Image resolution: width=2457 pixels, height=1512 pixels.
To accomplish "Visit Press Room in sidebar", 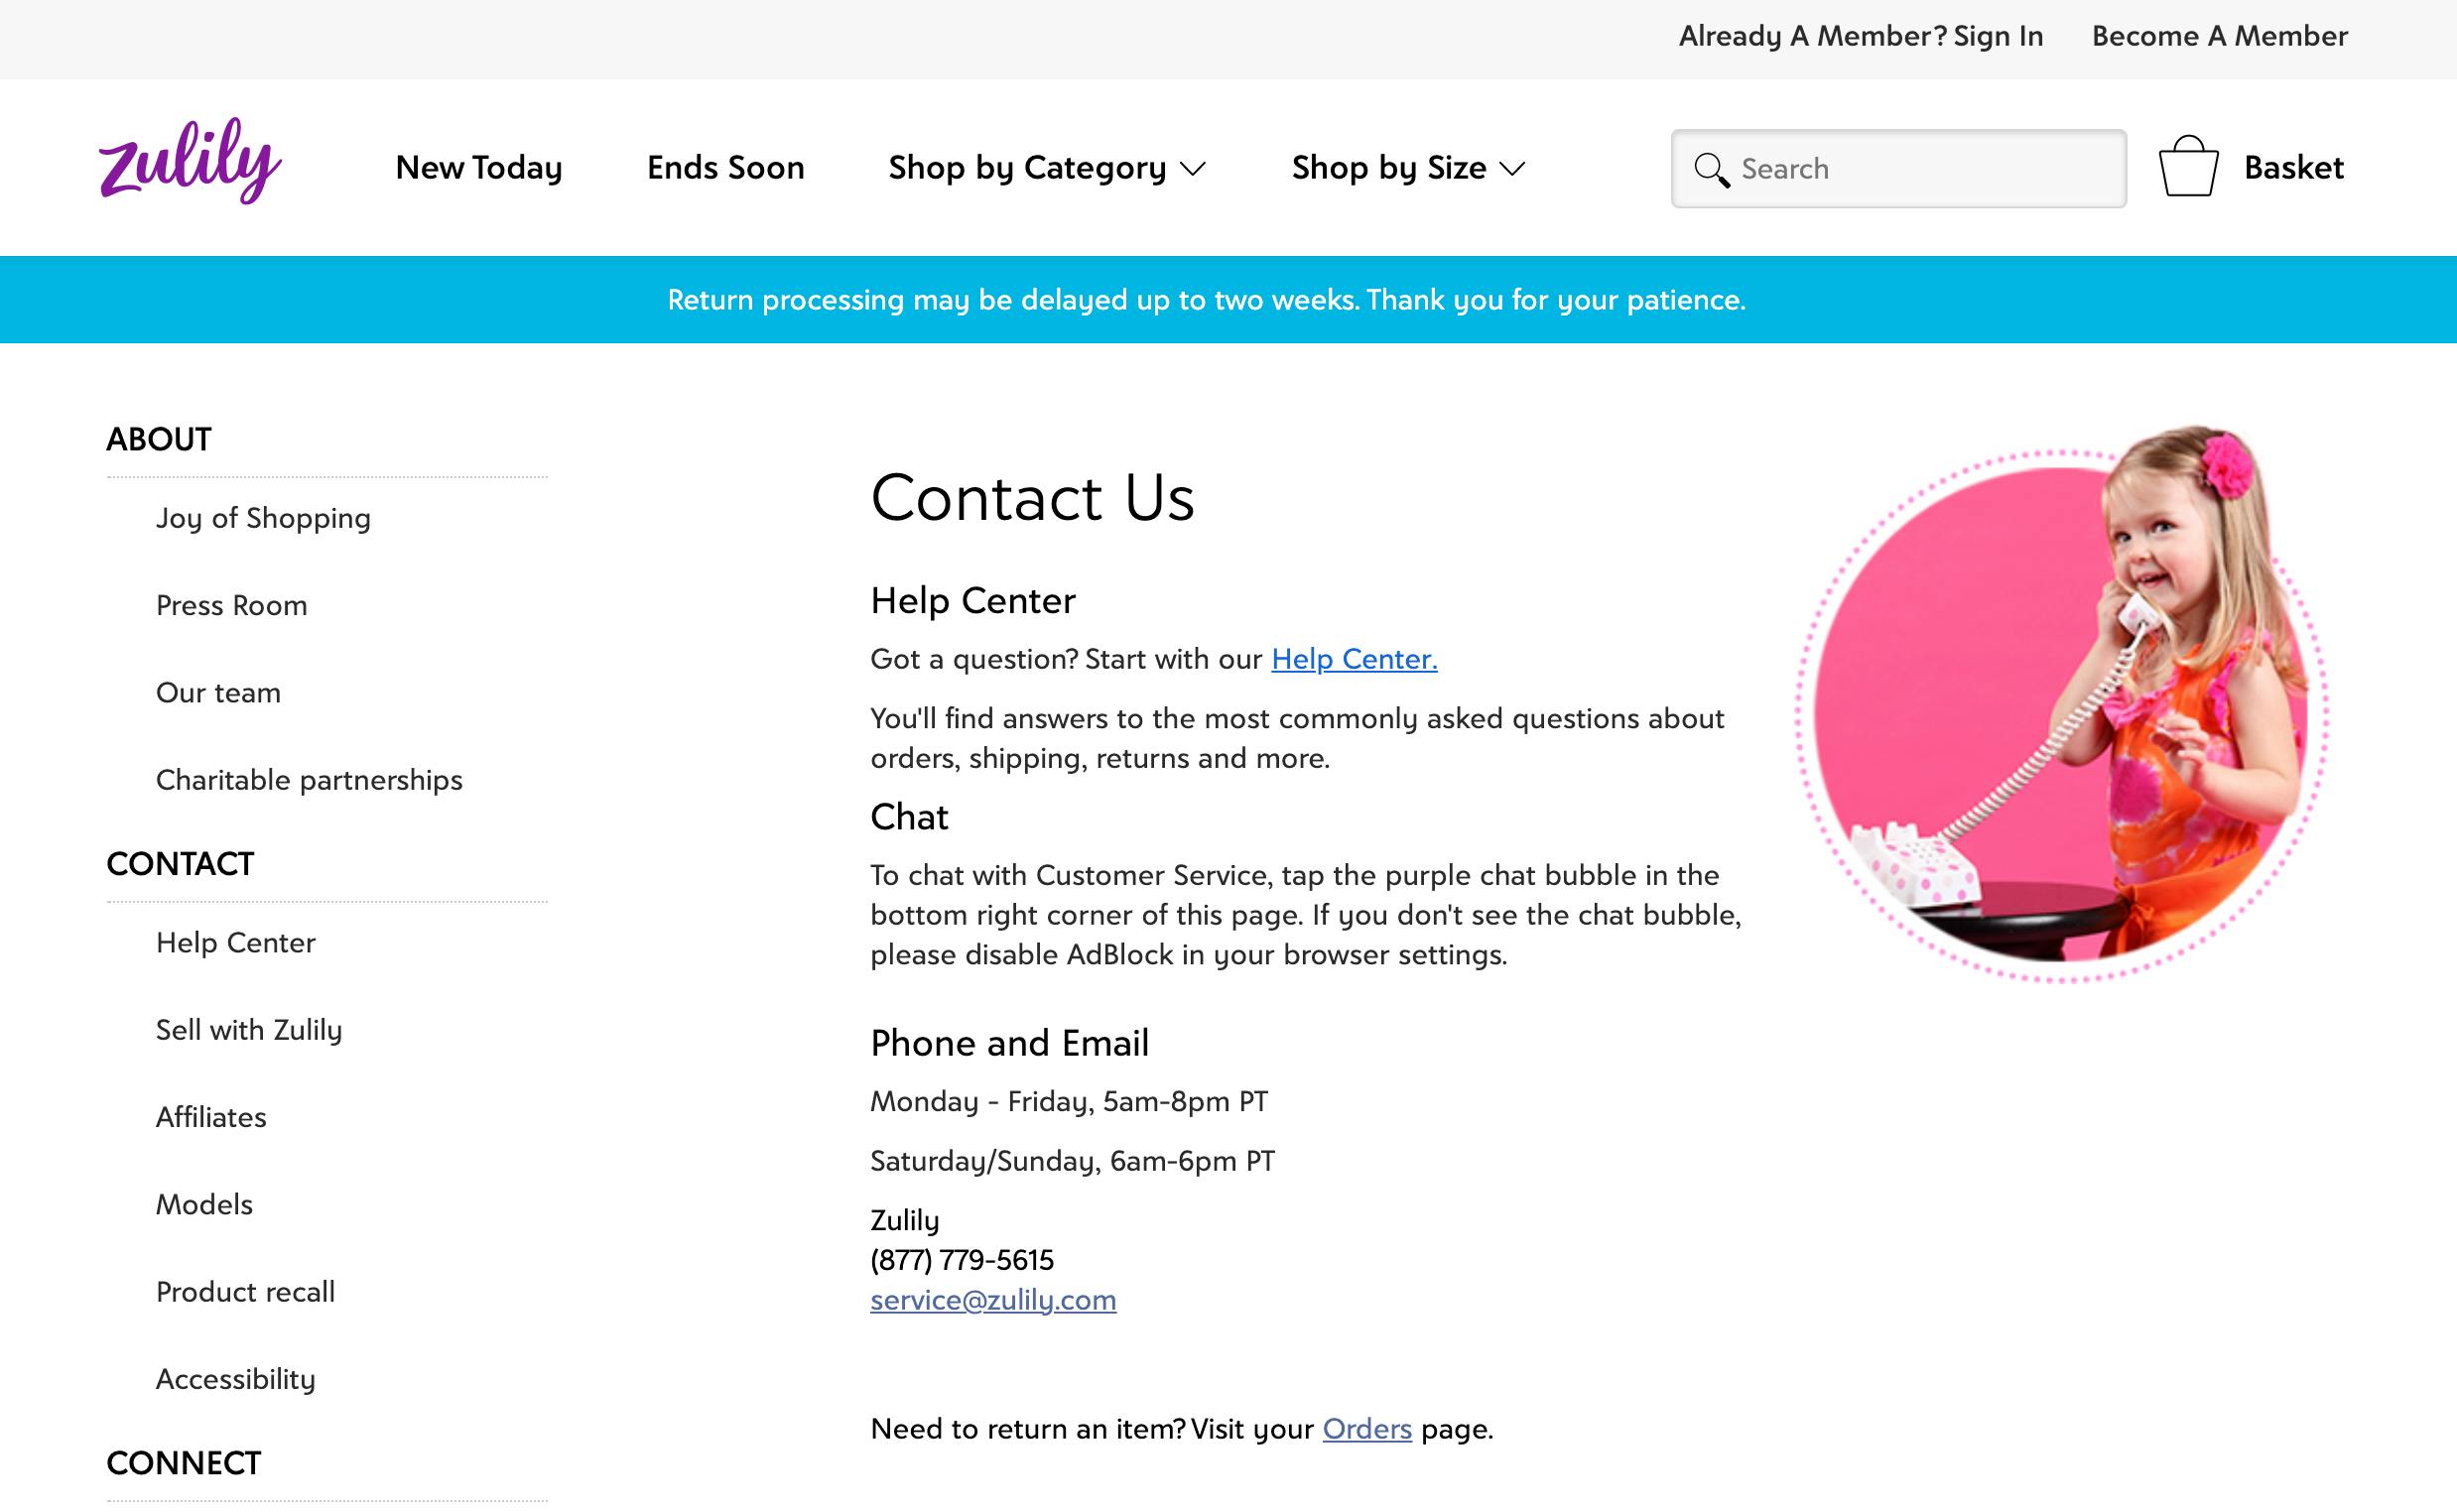I will point(231,605).
